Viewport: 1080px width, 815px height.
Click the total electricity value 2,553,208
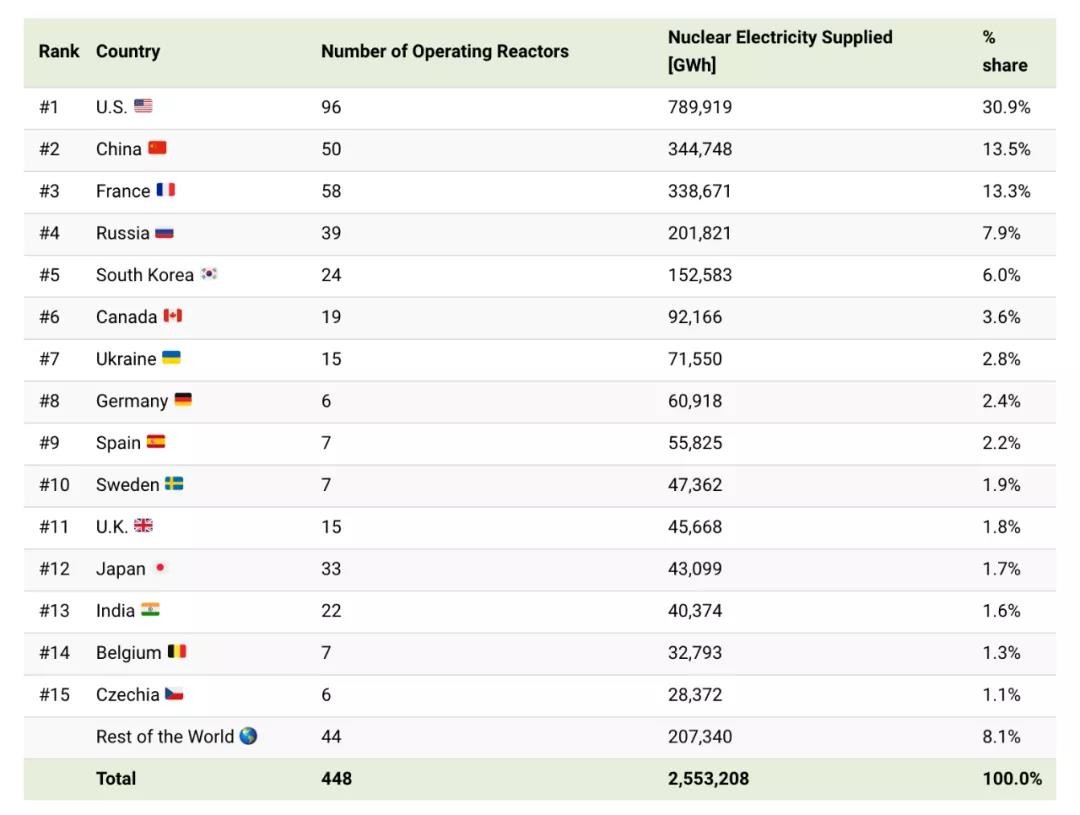(708, 778)
